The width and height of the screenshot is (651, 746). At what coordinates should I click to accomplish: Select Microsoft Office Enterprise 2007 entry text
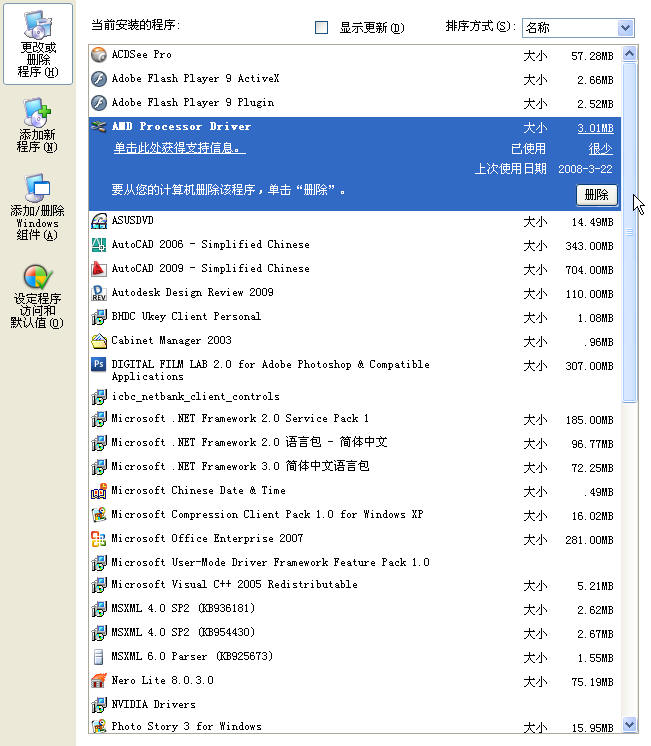click(x=207, y=539)
